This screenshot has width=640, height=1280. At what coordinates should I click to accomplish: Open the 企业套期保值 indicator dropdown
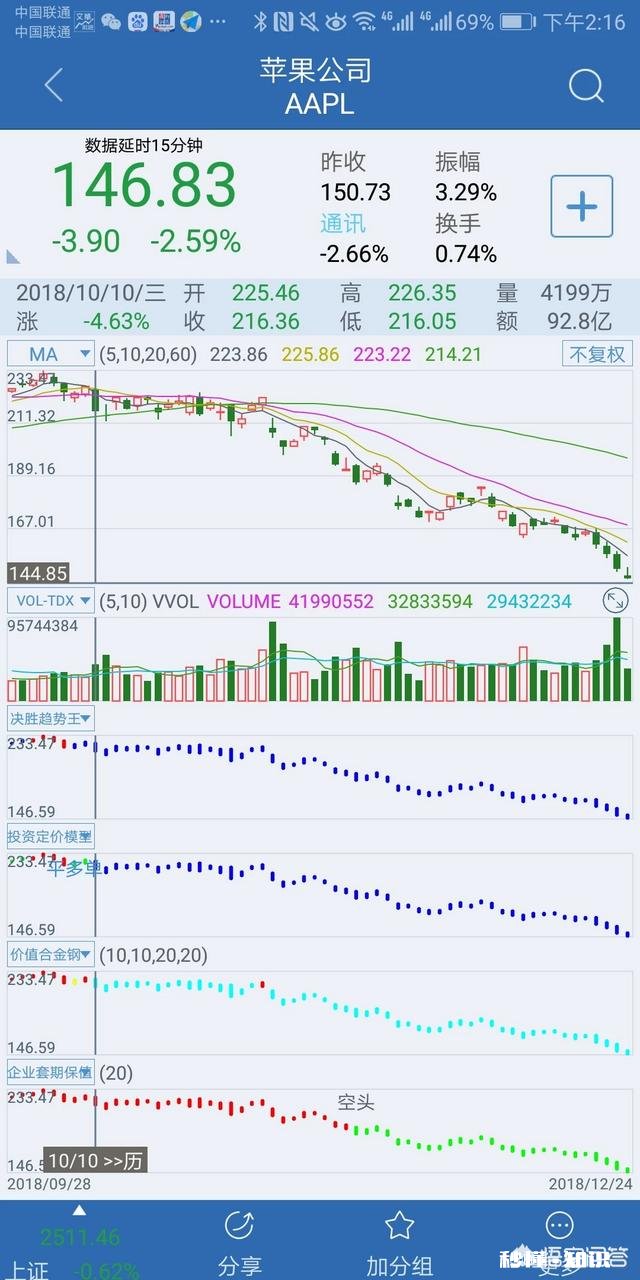(x=51, y=1073)
